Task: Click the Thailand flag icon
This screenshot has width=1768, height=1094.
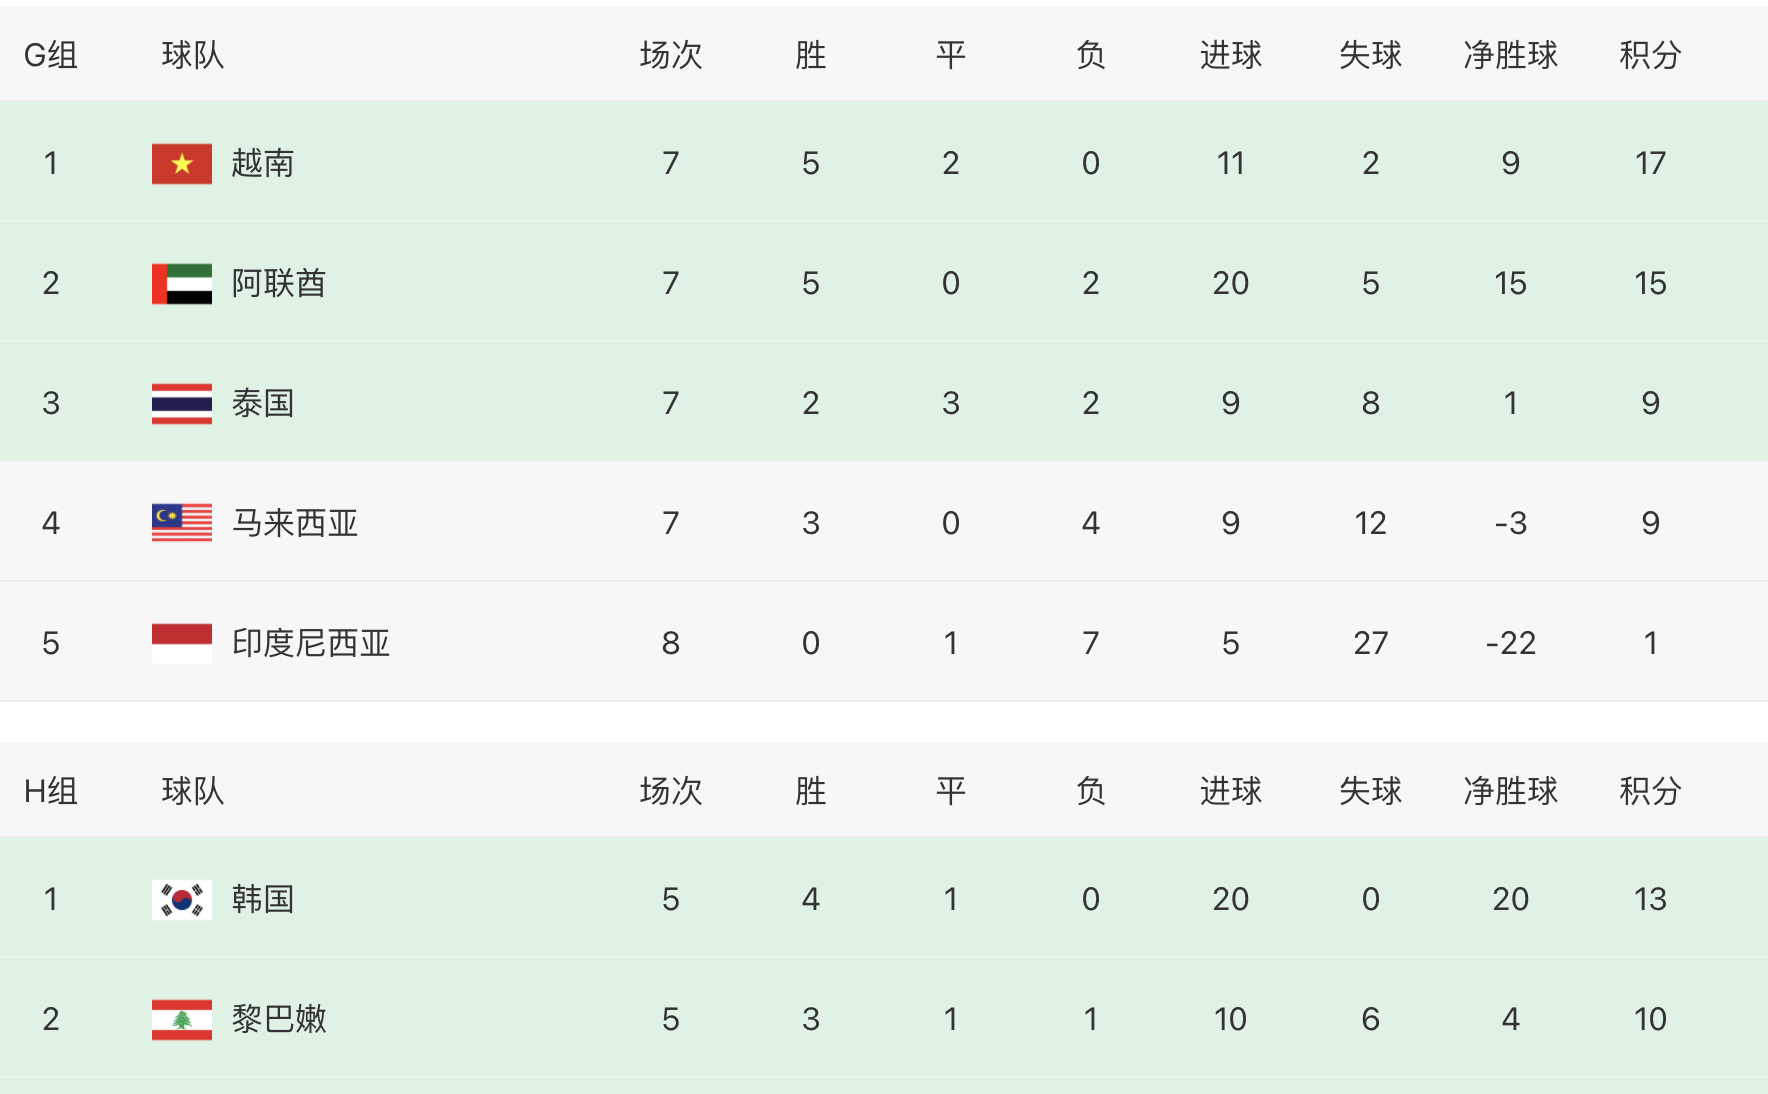Action: [181, 403]
